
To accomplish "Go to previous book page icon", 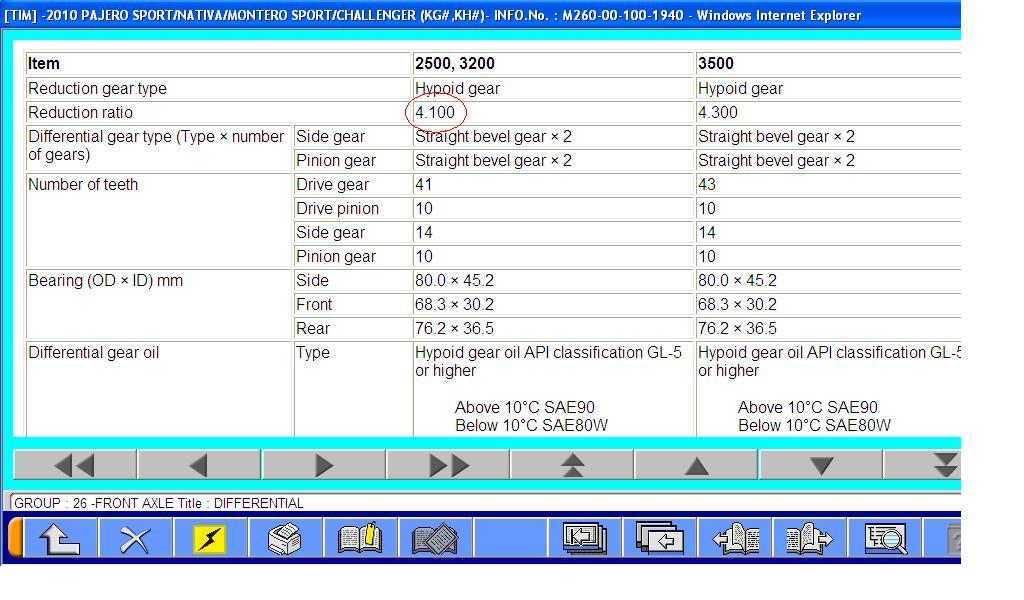I will (x=735, y=540).
